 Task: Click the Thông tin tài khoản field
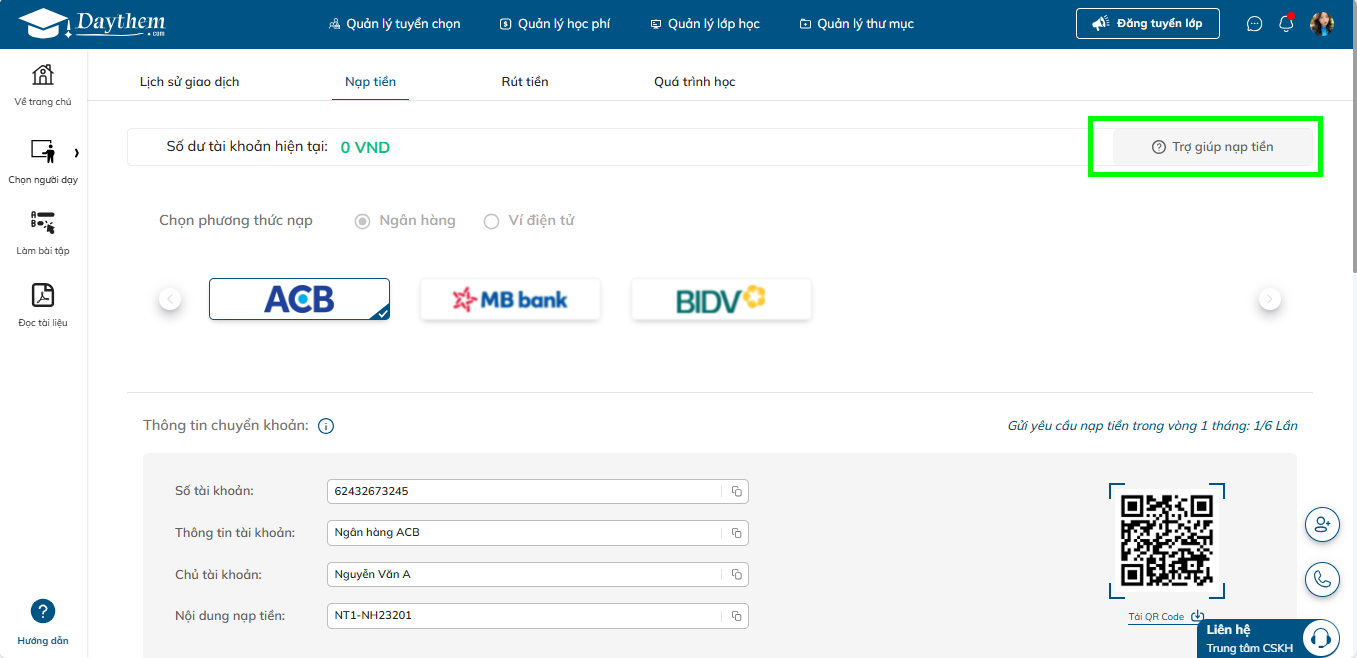tap(538, 533)
